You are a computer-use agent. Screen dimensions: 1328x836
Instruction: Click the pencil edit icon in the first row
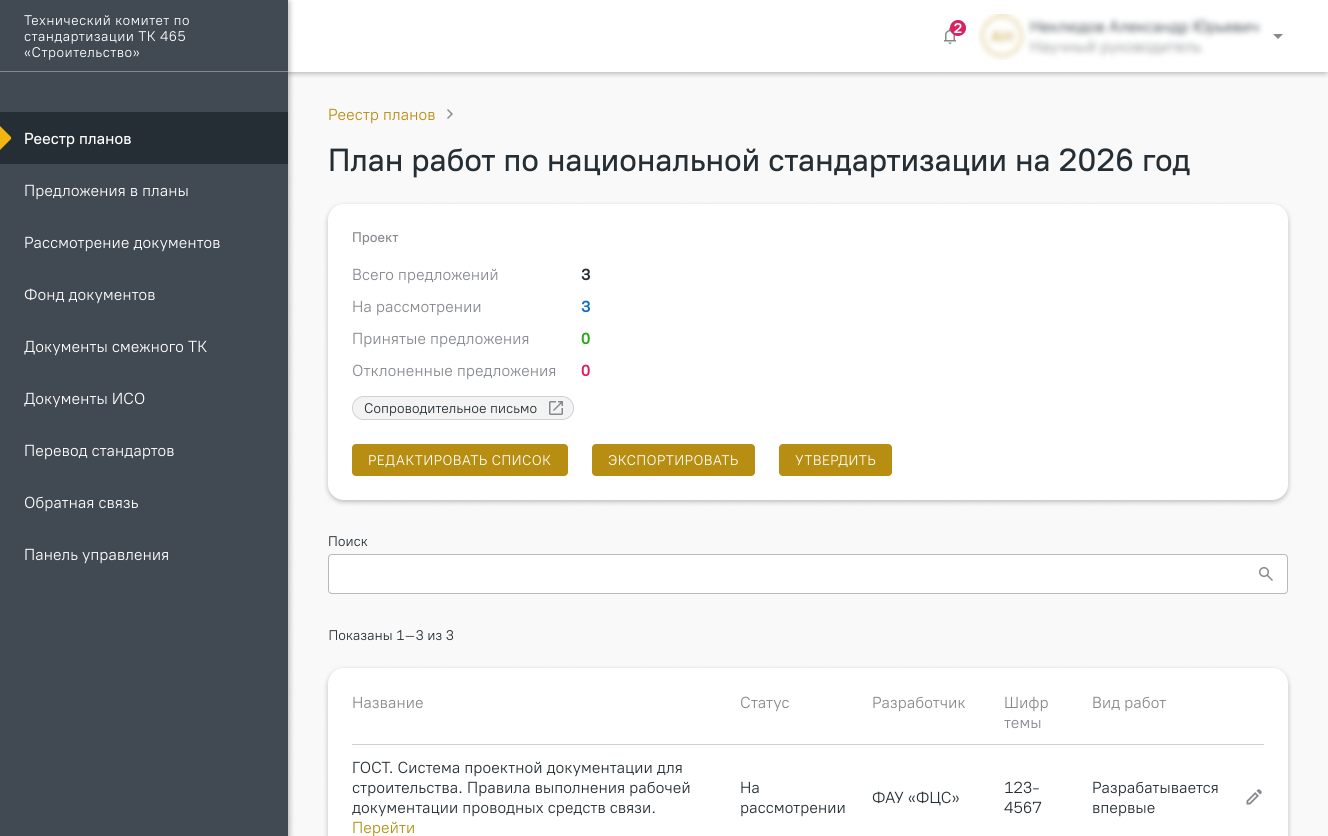(1254, 797)
